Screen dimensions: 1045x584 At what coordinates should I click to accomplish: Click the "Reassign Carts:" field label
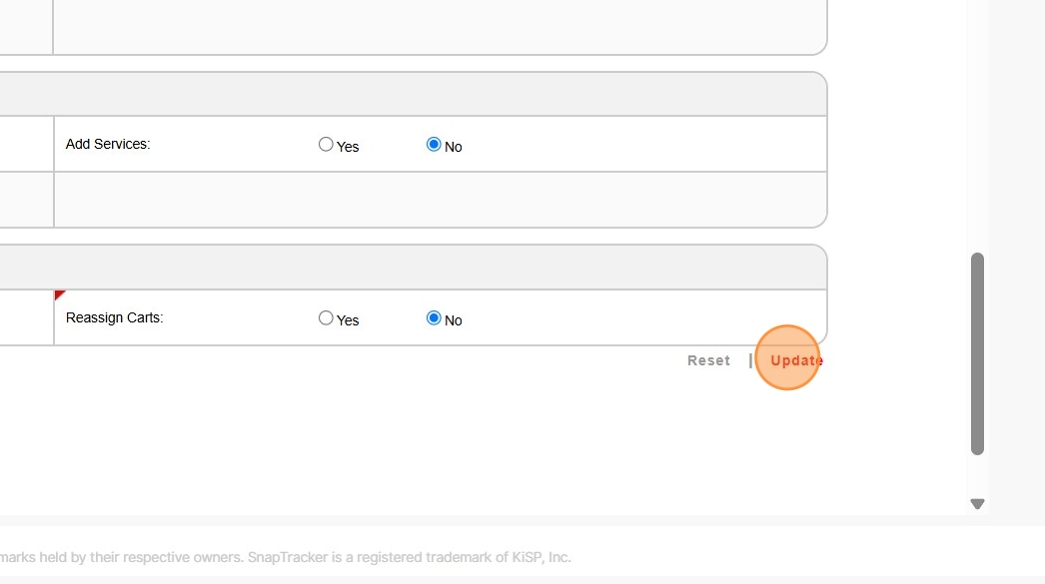coord(114,318)
